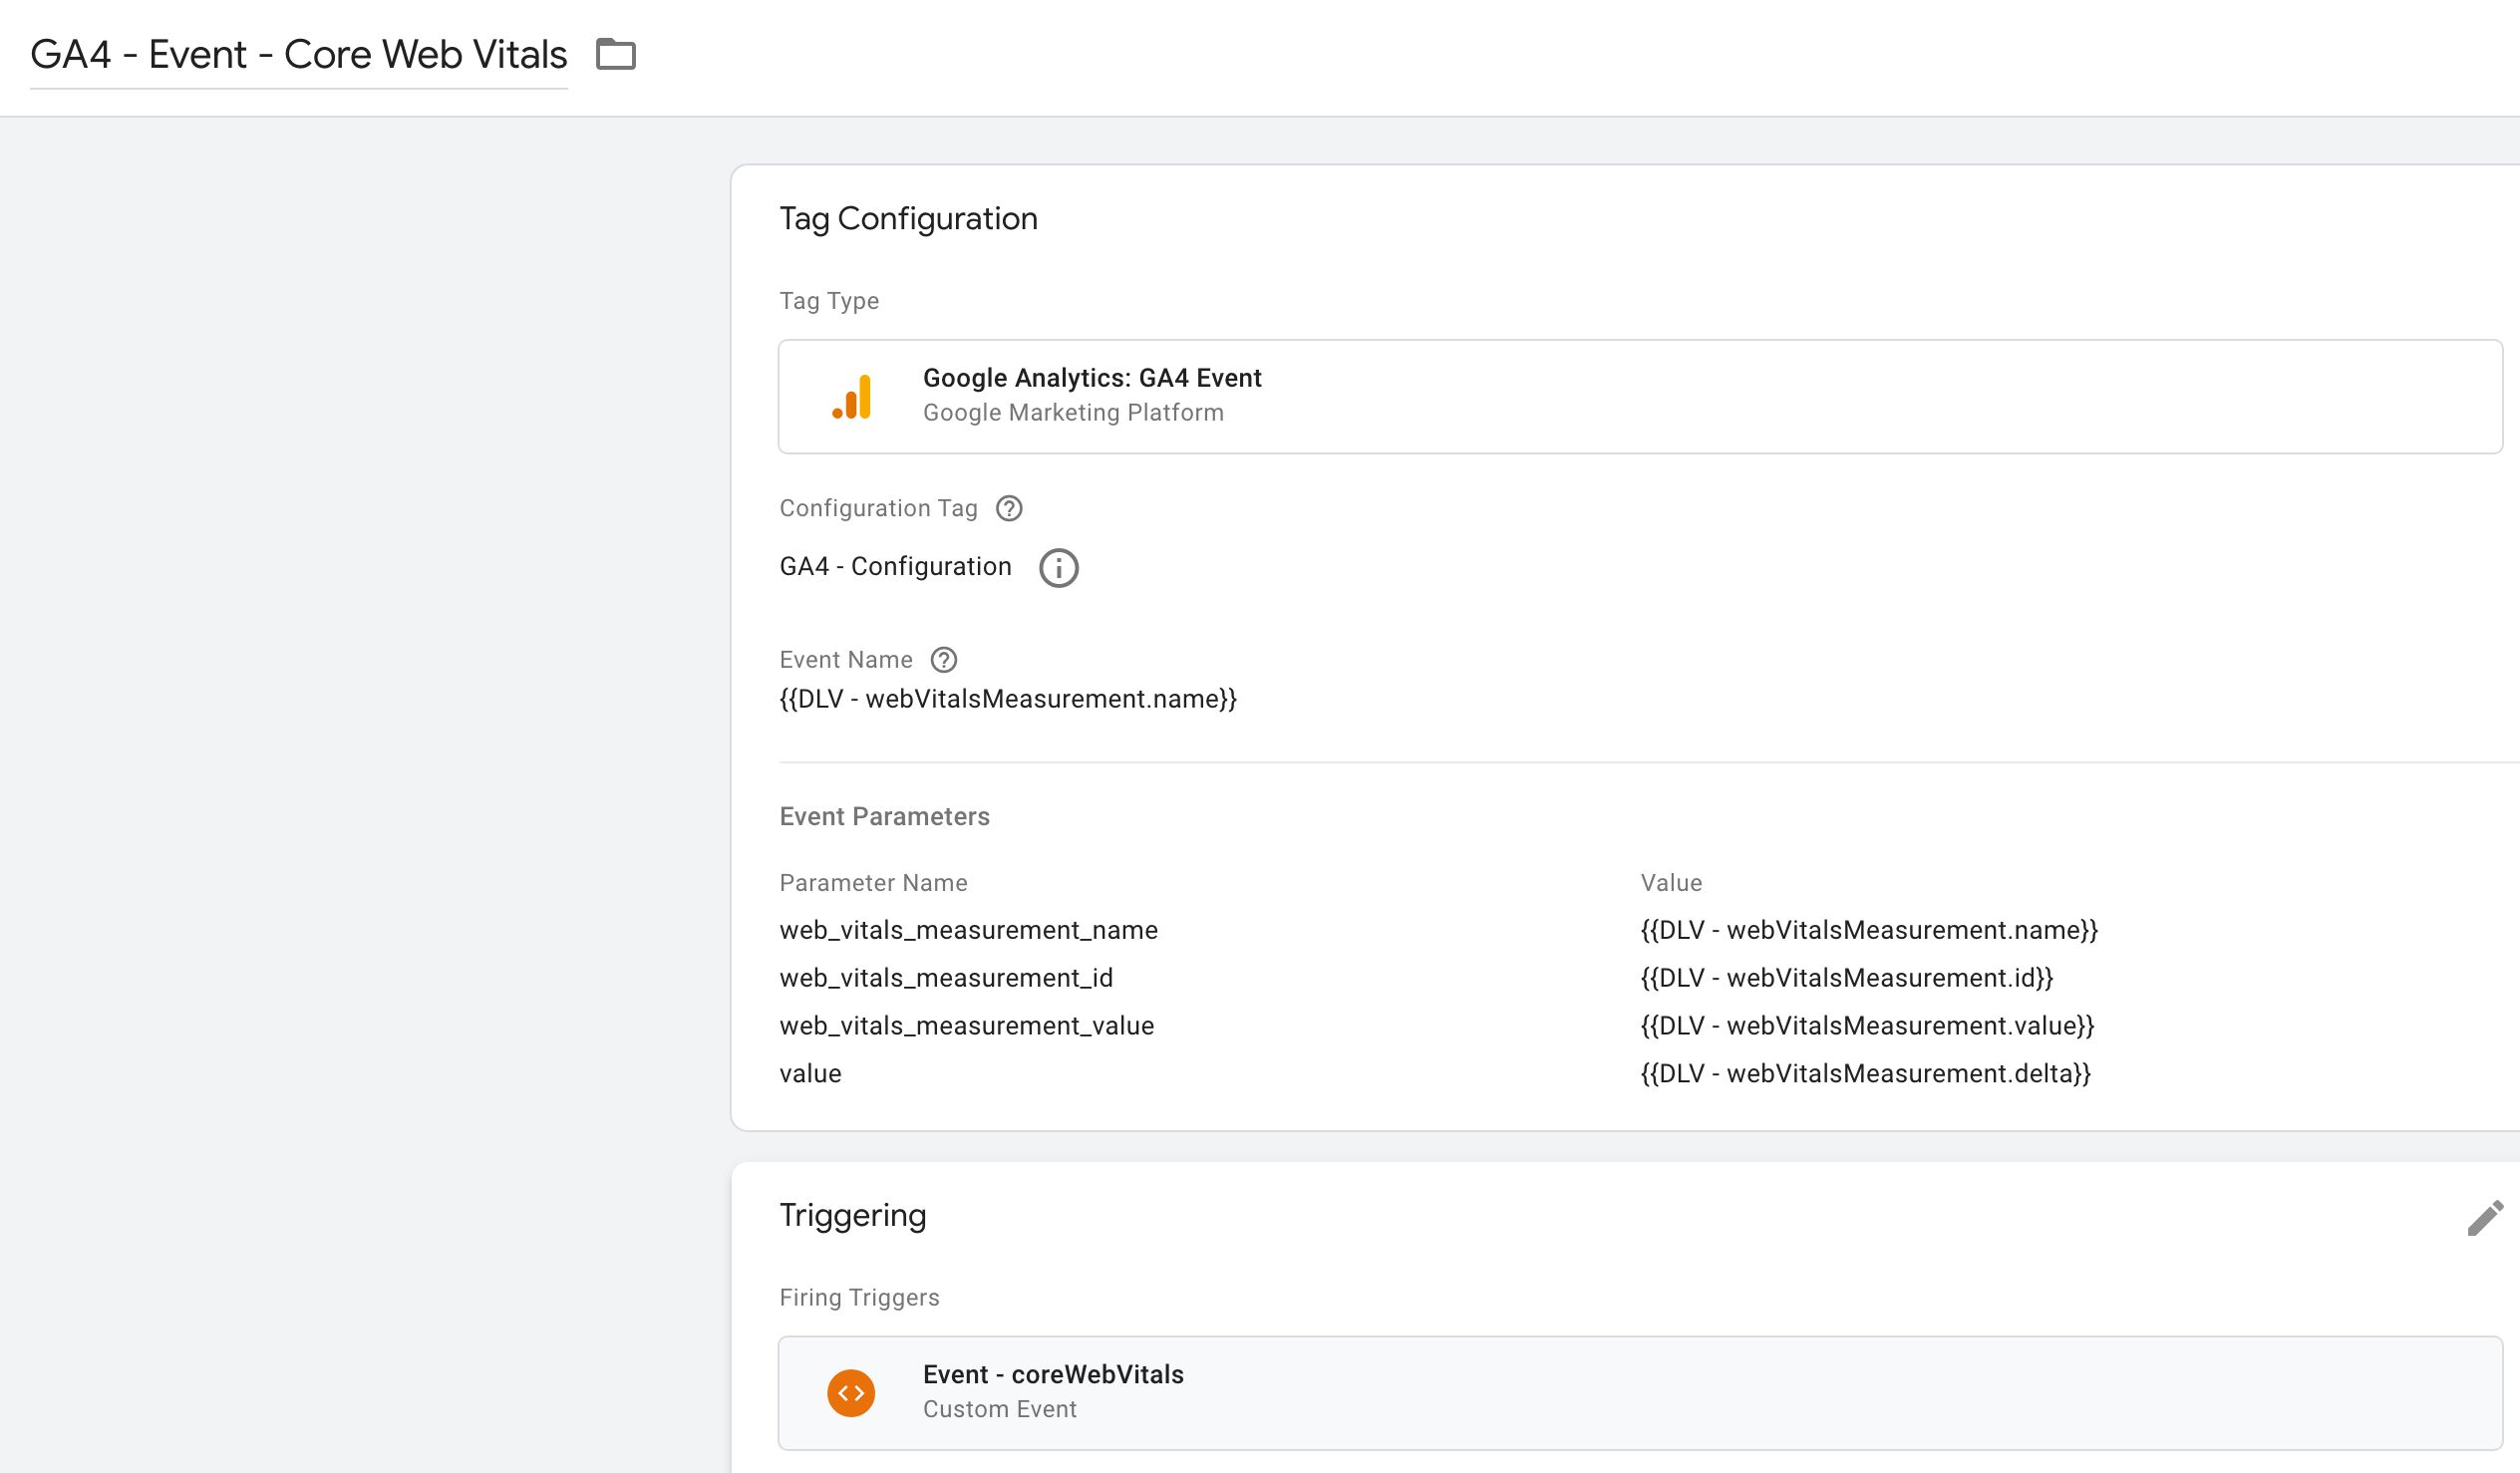Click the Parameter Name column header

pos(873,883)
